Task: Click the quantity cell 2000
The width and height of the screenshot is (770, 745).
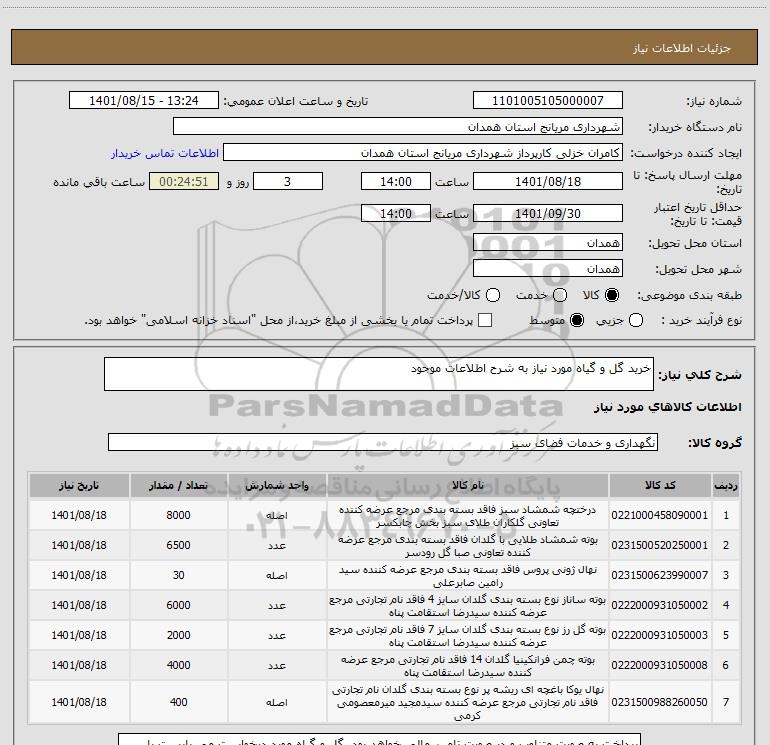Action: [178, 635]
